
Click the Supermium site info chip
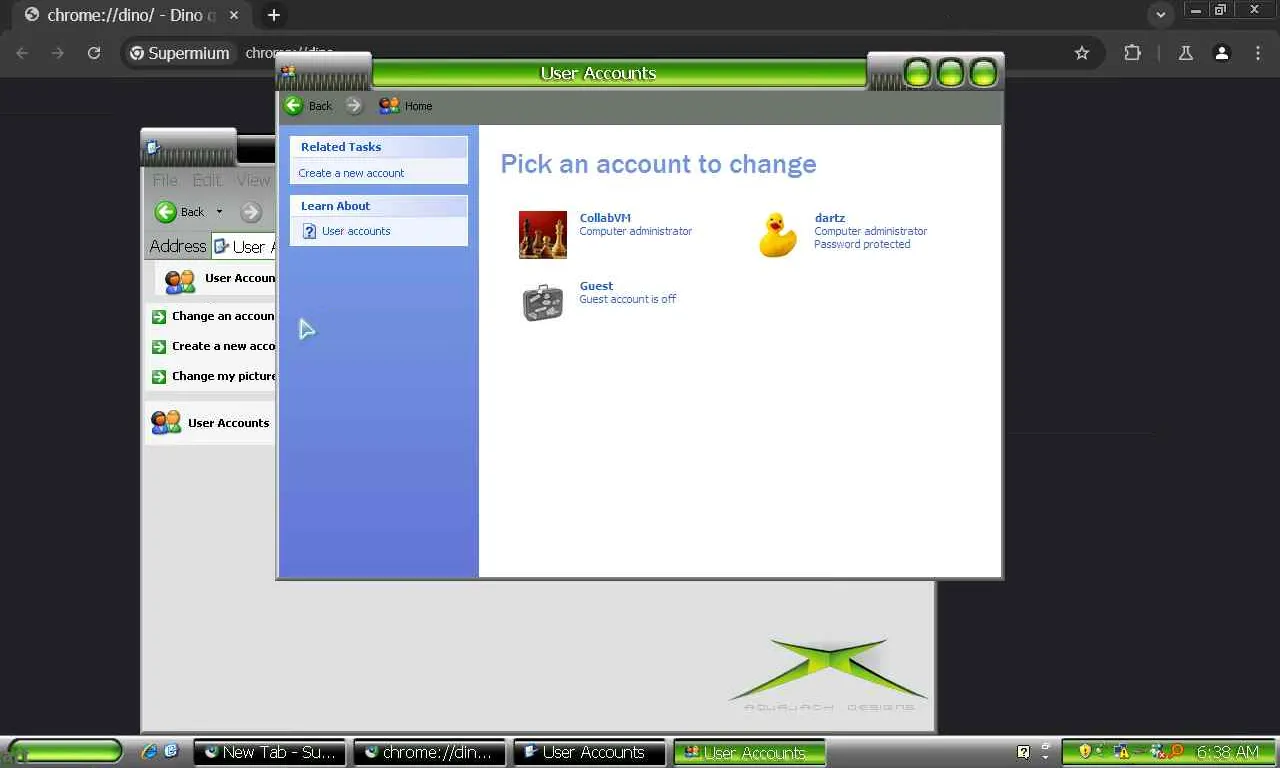[180, 53]
